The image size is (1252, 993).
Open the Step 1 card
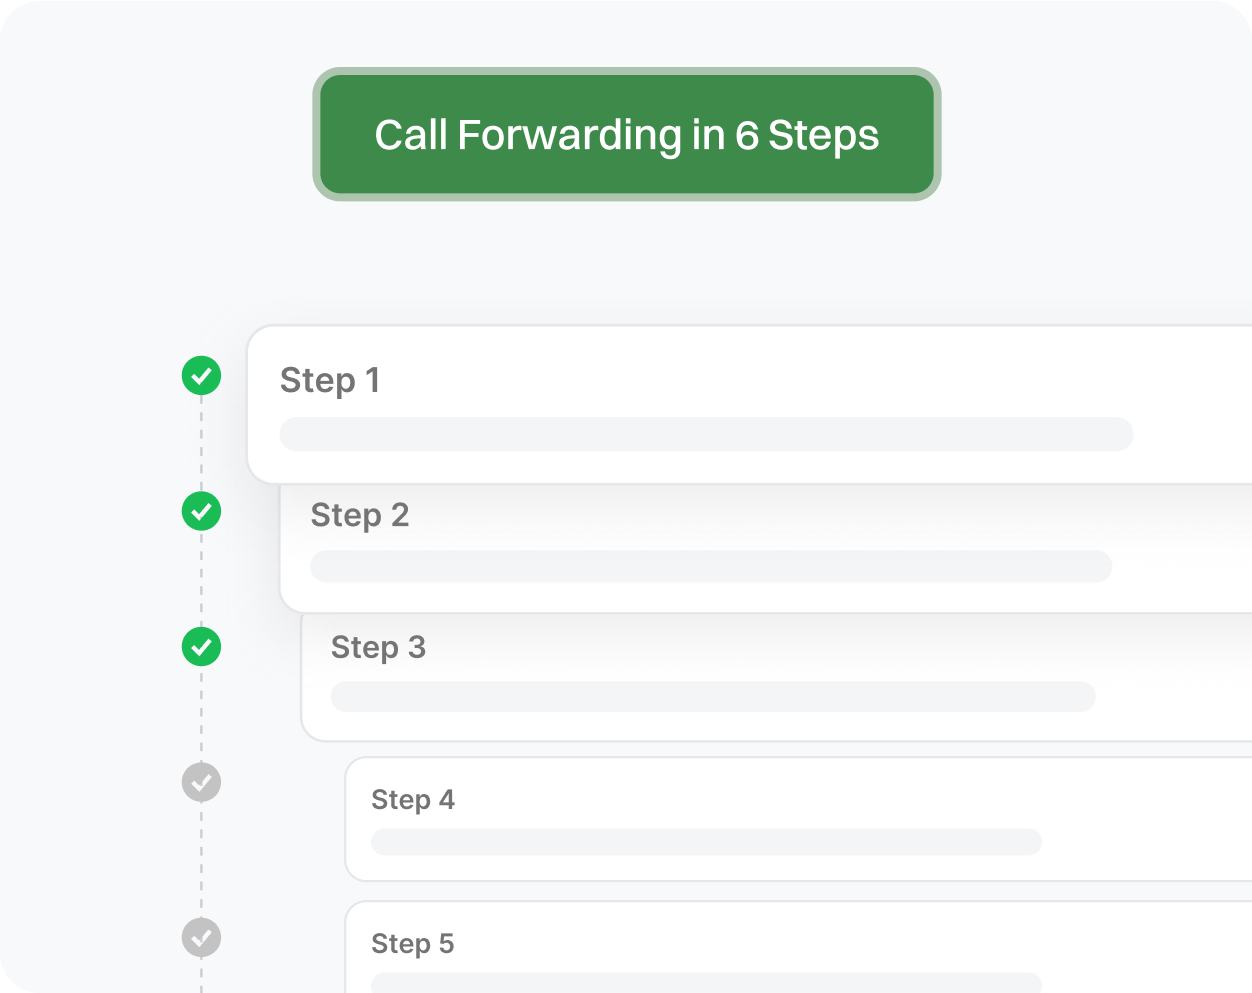pyautogui.click(x=749, y=405)
